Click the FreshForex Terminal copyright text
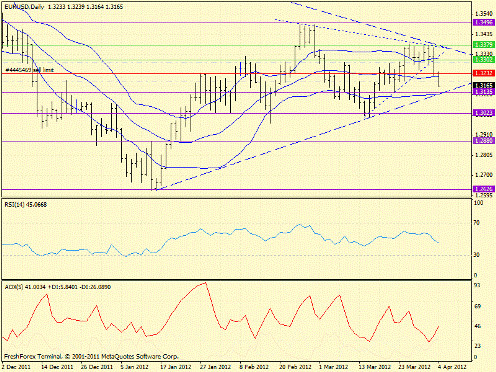Viewport: 496px width, 372px height. pyautogui.click(x=91, y=357)
